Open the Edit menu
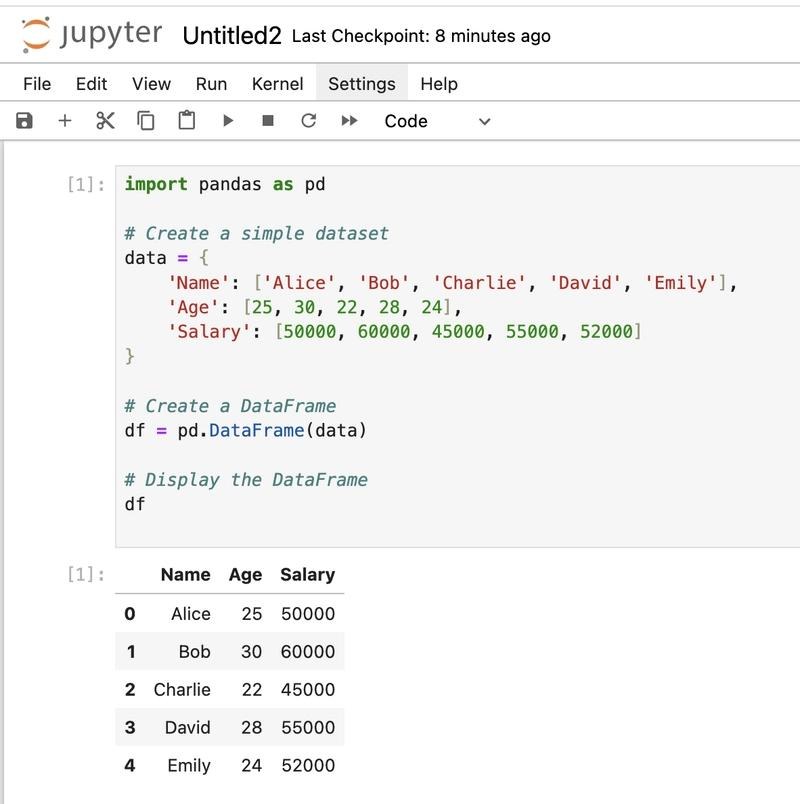 click(x=91, y=84)
